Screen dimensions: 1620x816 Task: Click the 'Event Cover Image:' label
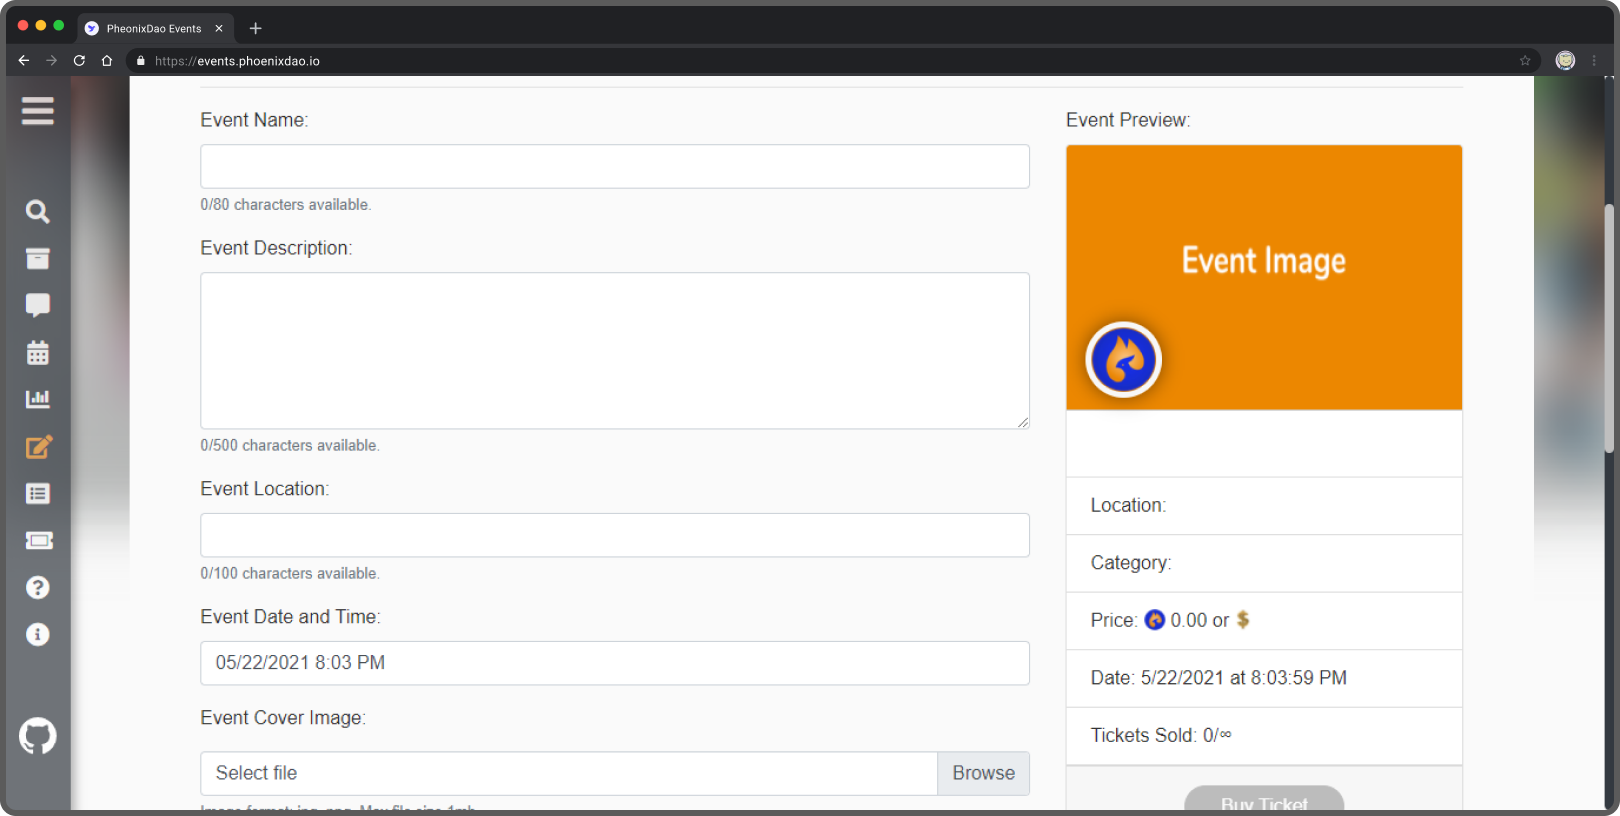point(283,718)
